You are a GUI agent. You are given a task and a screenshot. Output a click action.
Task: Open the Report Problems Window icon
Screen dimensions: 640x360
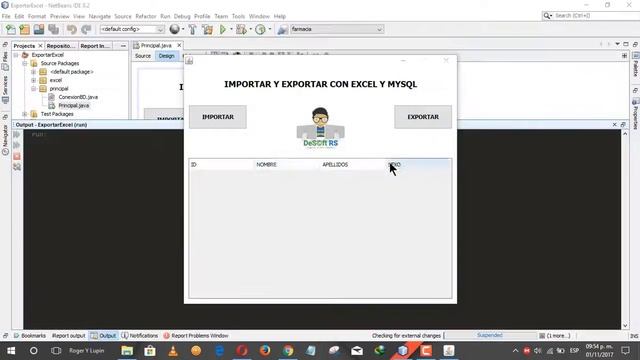[166, 336]
